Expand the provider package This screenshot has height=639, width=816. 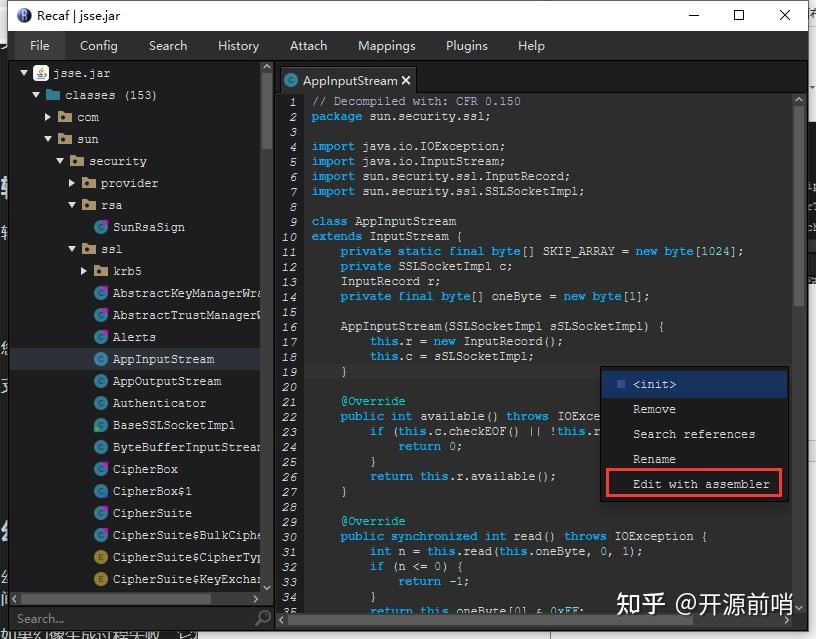tap(72, 183)
